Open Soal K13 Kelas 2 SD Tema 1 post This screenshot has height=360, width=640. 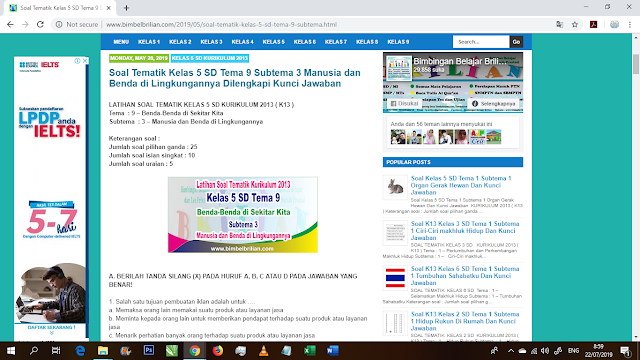pos(465,321)
